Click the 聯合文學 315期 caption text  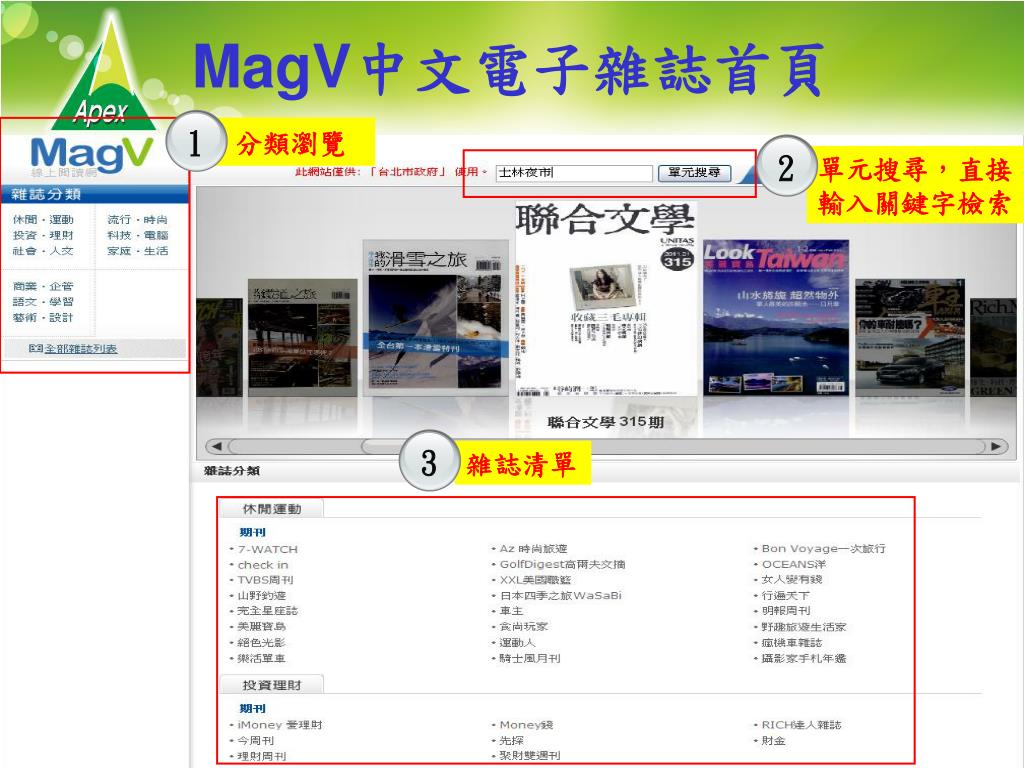tap(605, 423)
